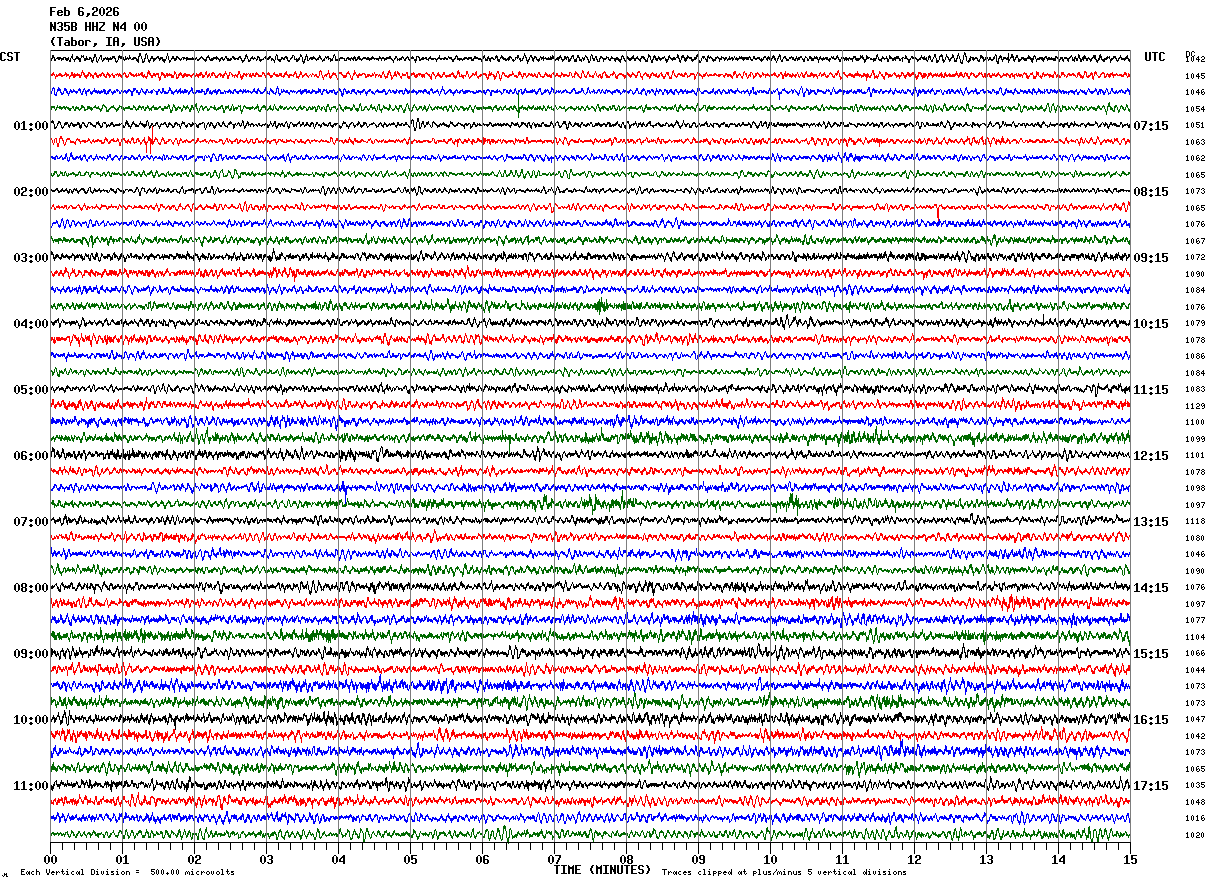The height and width of the screenshot is (886, 1210).
Task: Click the '09:15' UTC time label
Action: pos(1151,258)
